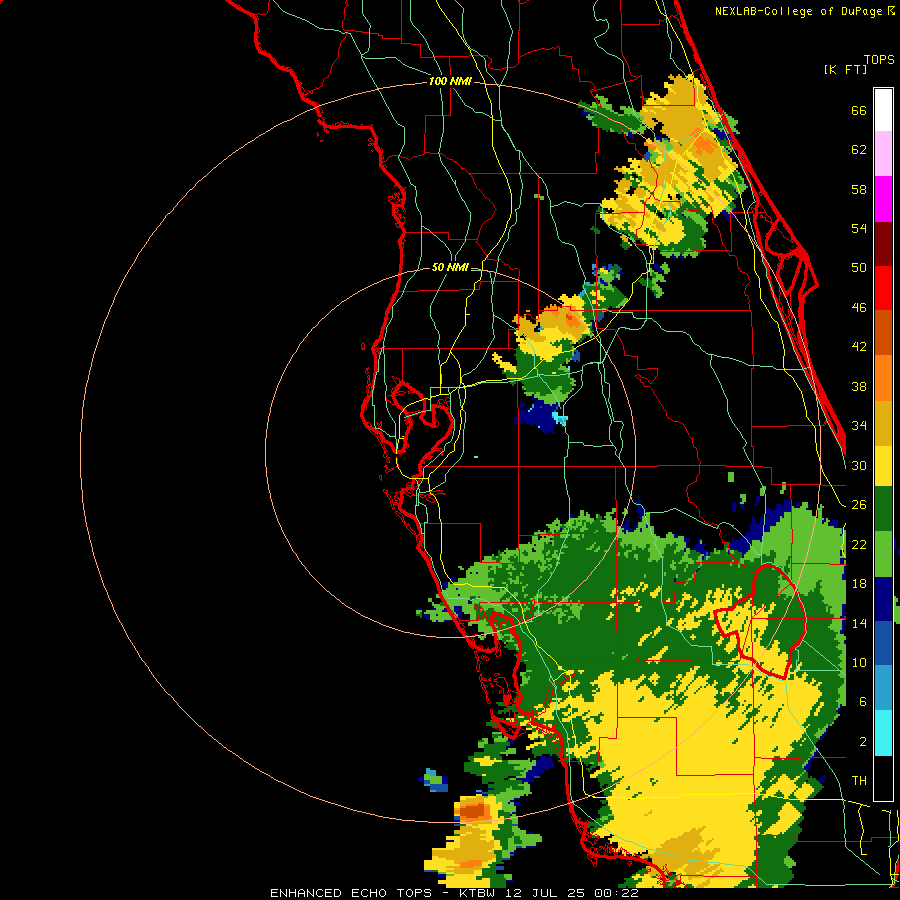Select the light green legend swatch near 22
The image size is (900, 900).
coord(883,554)
